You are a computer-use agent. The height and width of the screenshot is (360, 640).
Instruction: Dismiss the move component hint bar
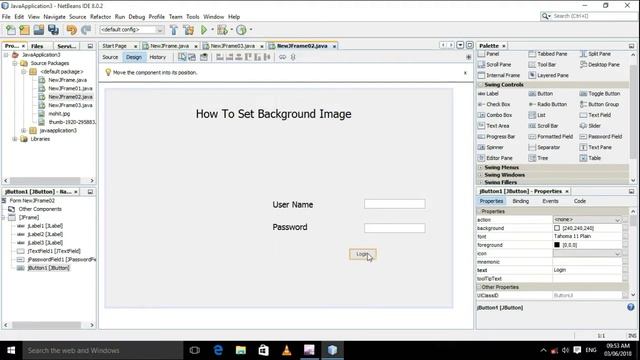465,73
